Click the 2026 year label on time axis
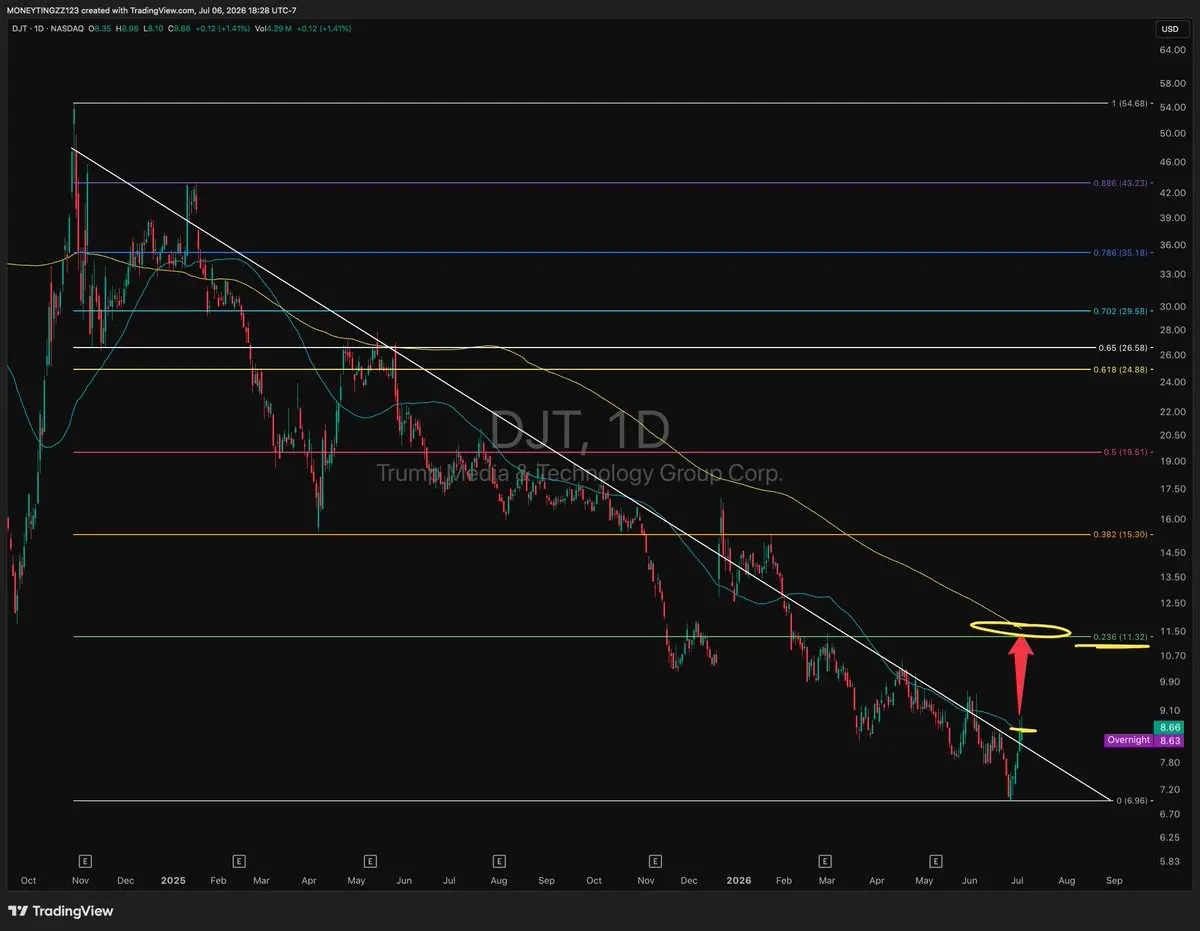The image size is (1200, 931). tap(739, 881)
